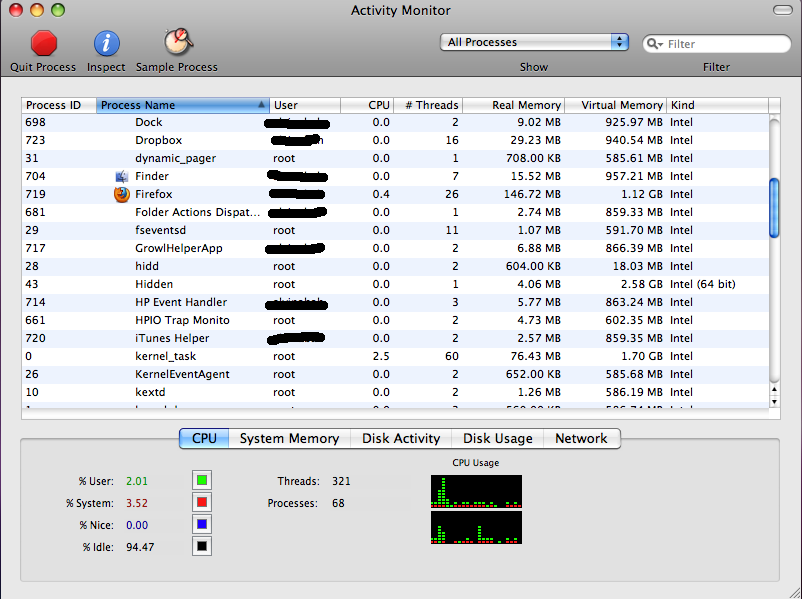Click the black % Idle color swatch

click(x=202, y=546)
